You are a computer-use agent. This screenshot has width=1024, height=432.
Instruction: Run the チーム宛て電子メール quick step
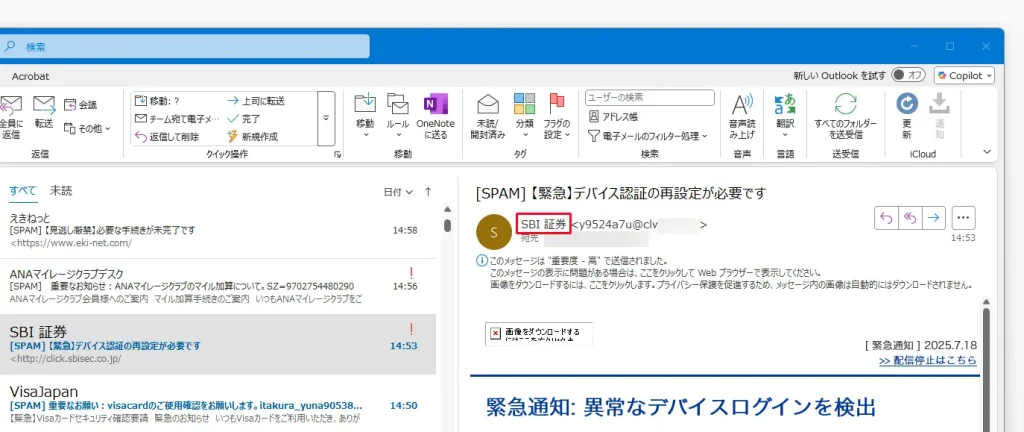pyautogui.click(x=178, y=119)
